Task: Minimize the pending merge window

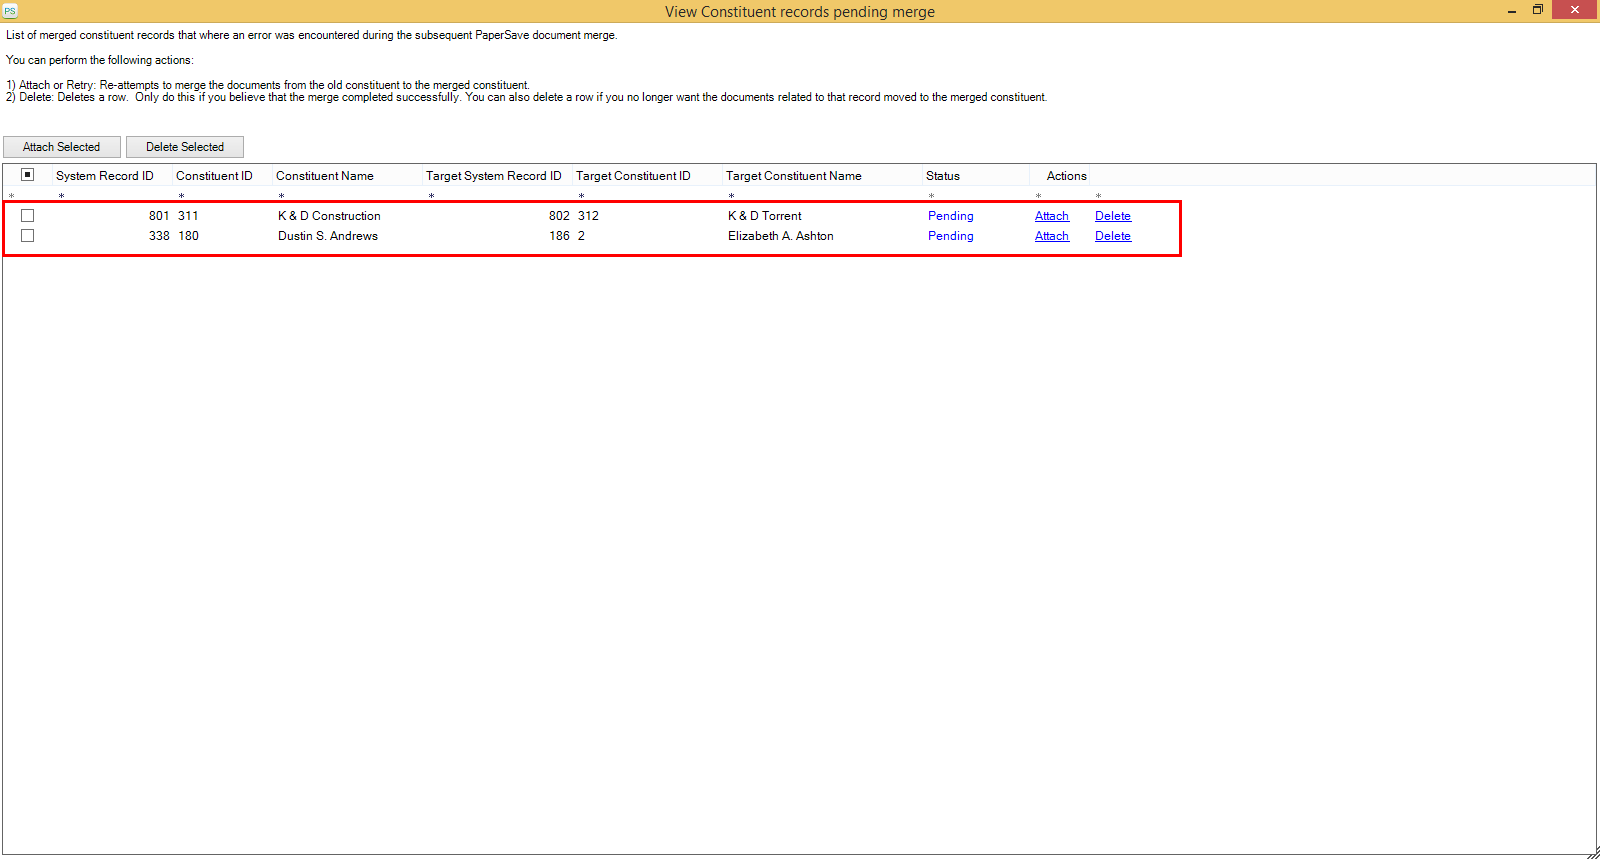Action: click(1511, 11)
